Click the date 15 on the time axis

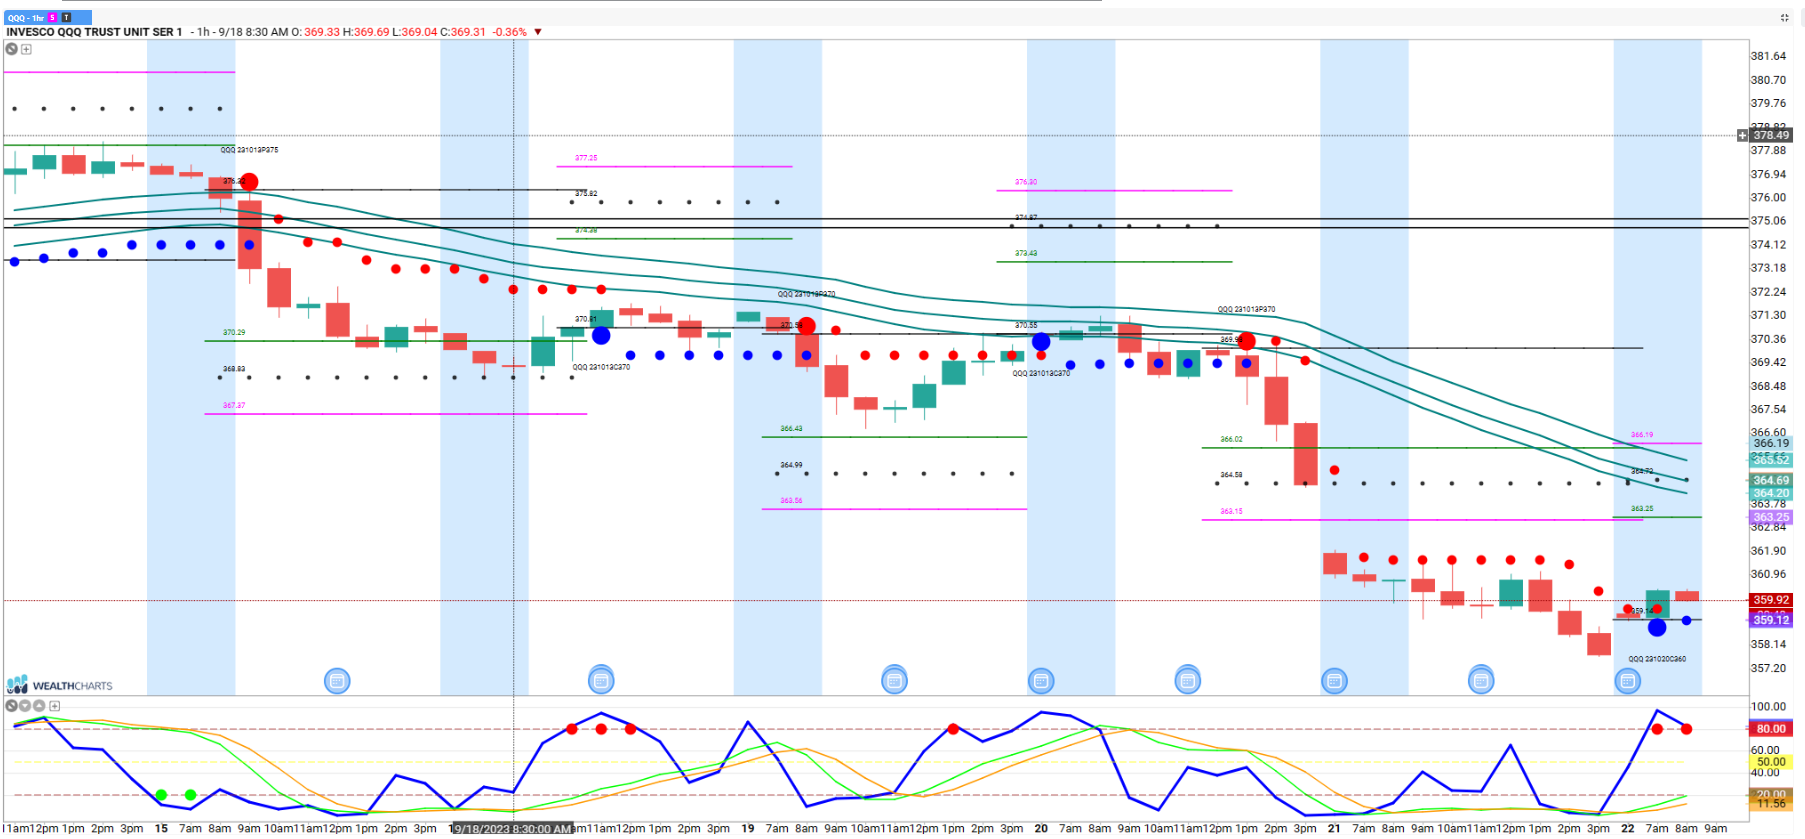click(x=161, y=829)
